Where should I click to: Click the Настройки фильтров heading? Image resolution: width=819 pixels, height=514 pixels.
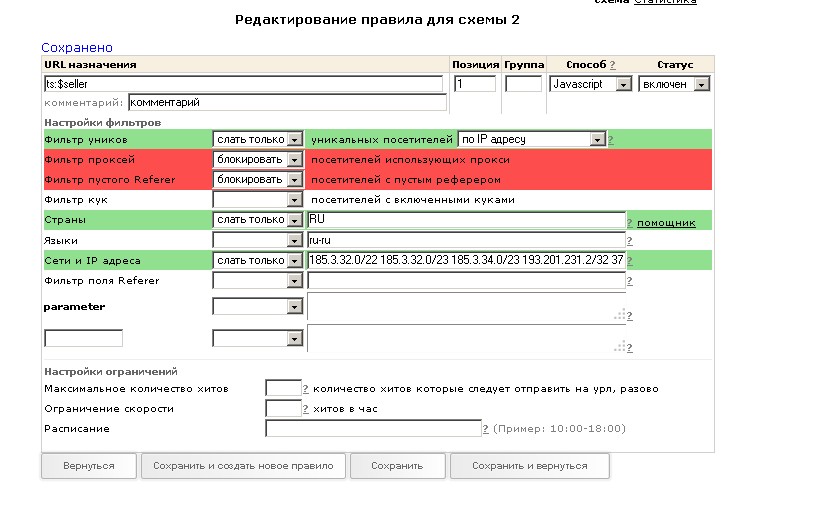pos(103,123)
